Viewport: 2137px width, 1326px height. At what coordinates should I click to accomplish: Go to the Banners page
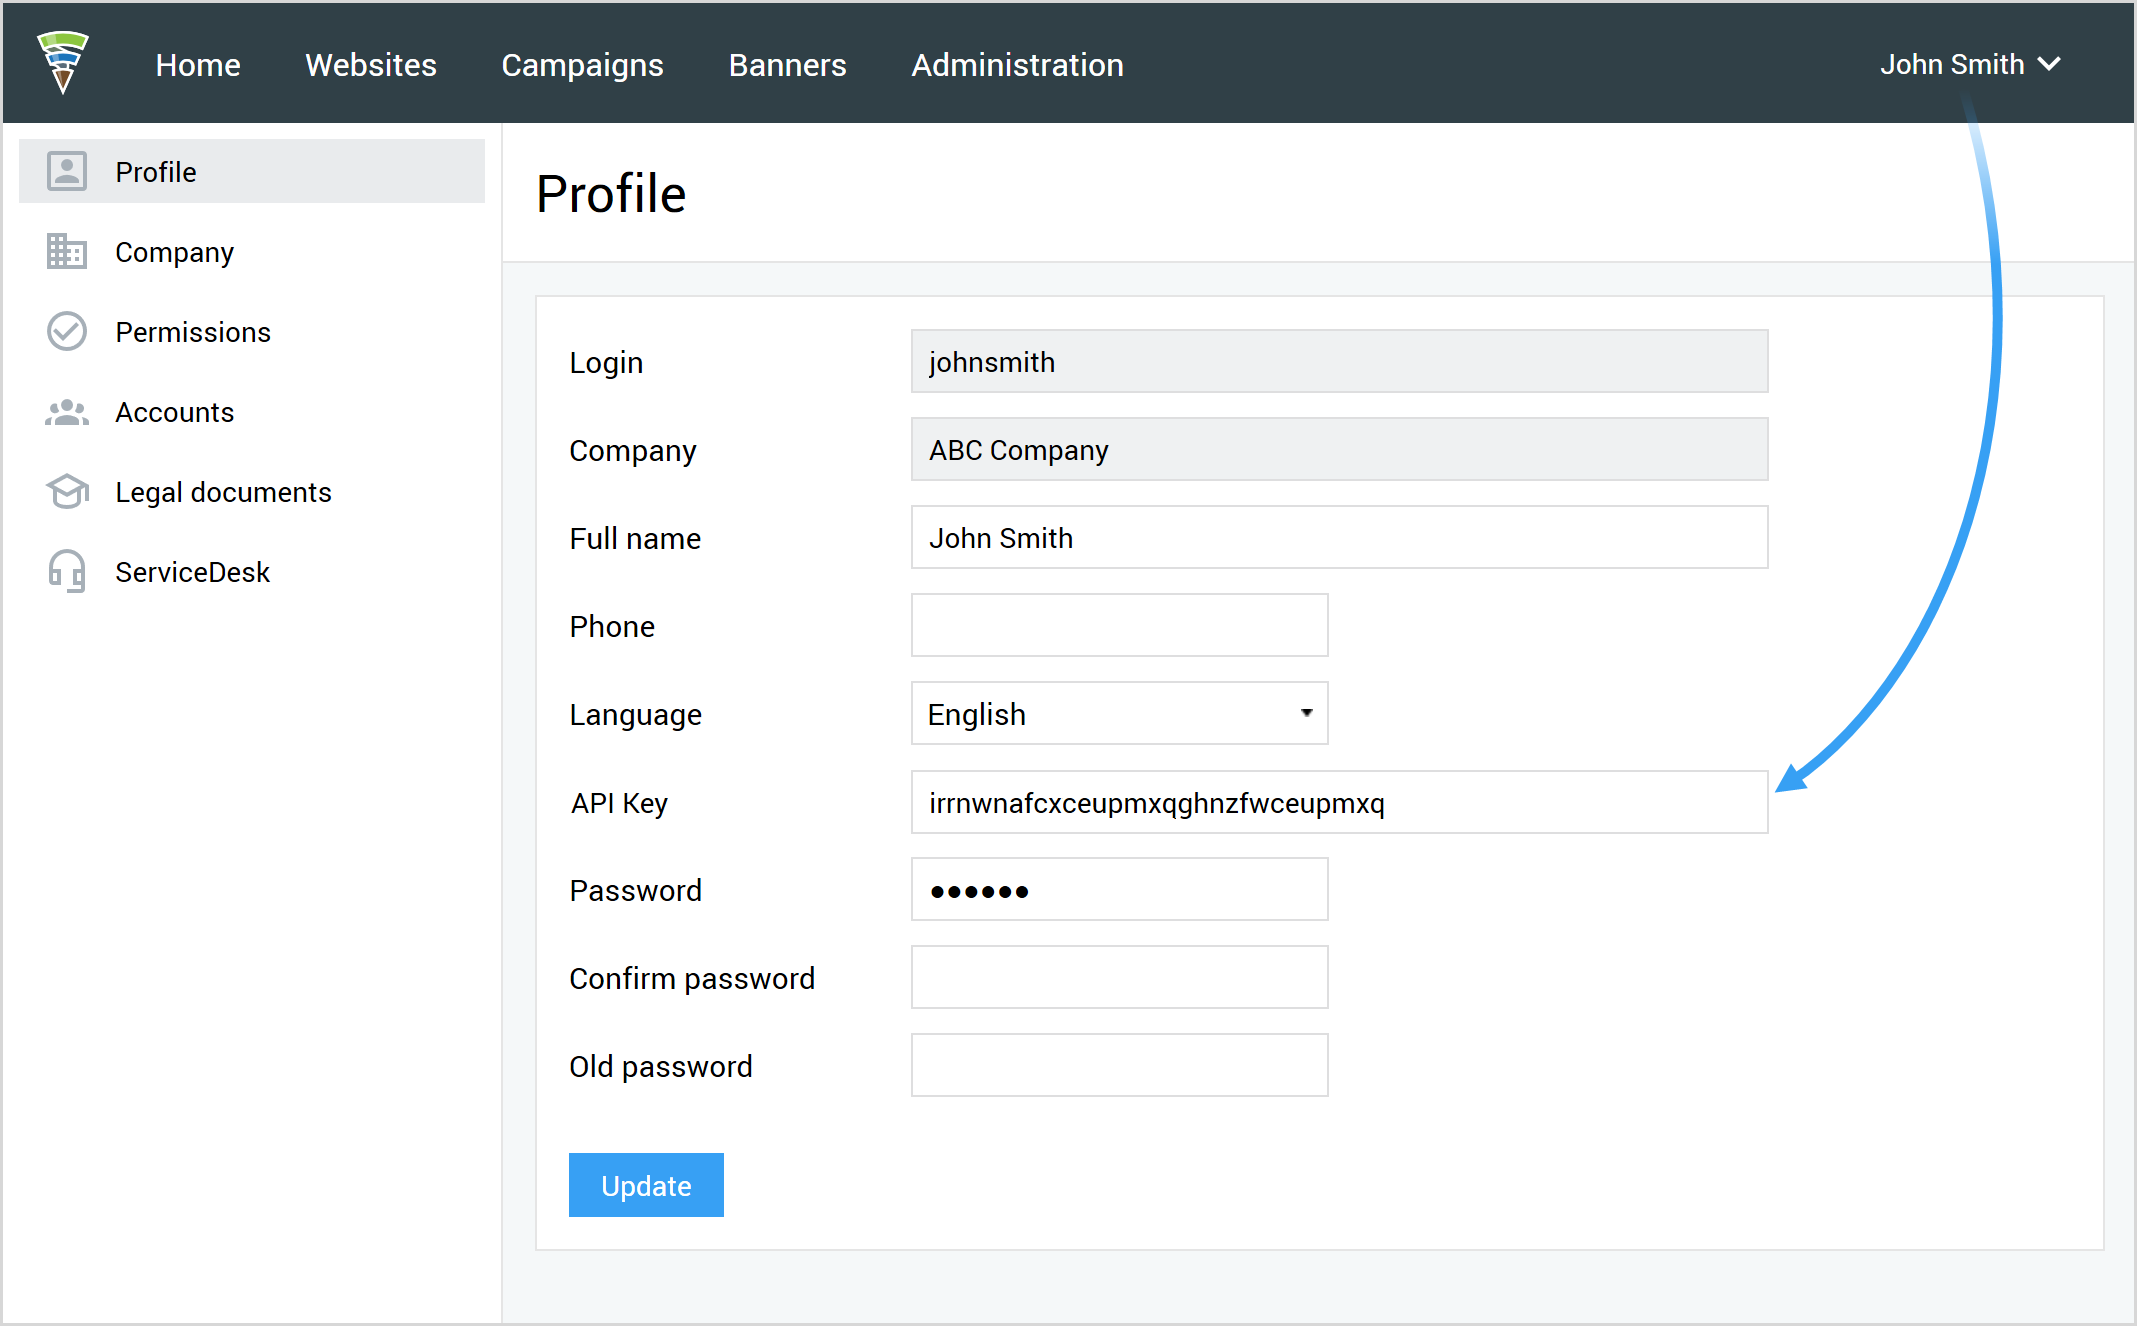pos(787,64)
